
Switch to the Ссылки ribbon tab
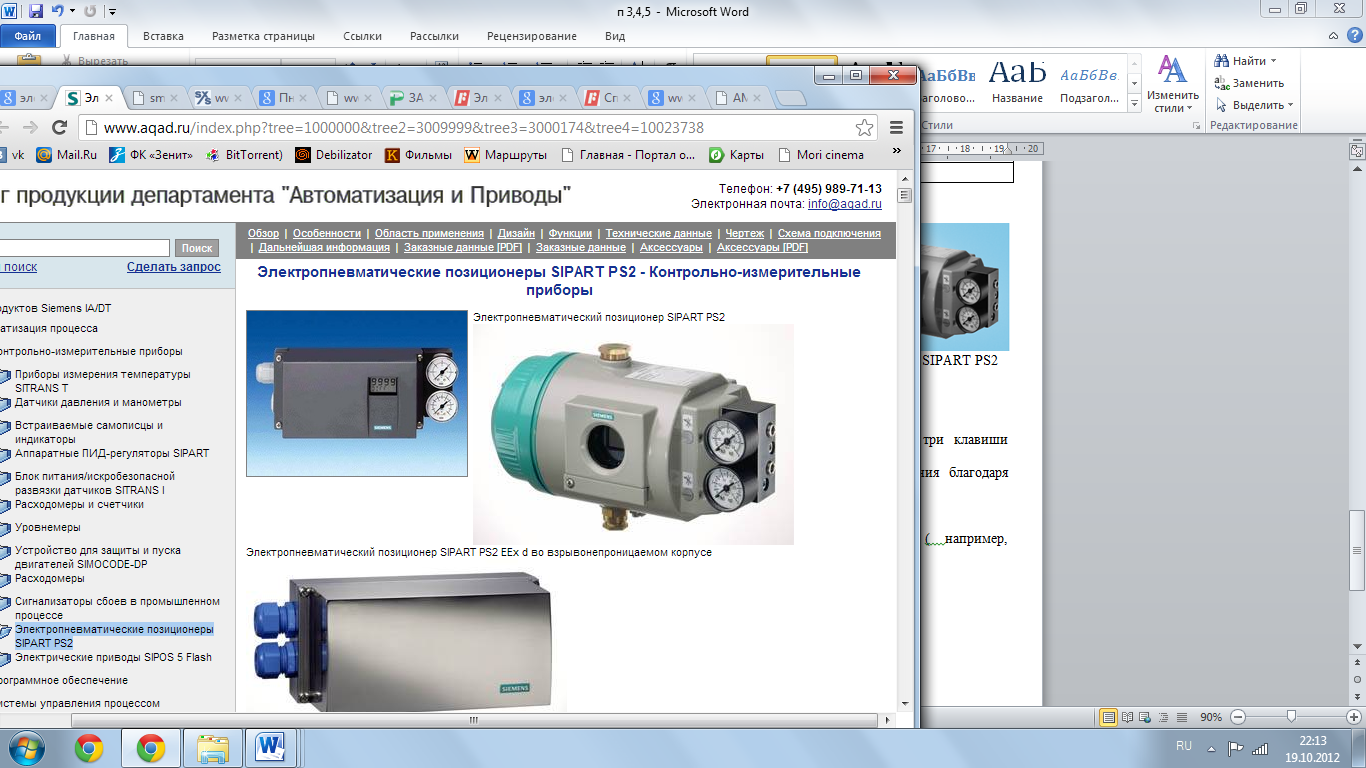[362, 36]
